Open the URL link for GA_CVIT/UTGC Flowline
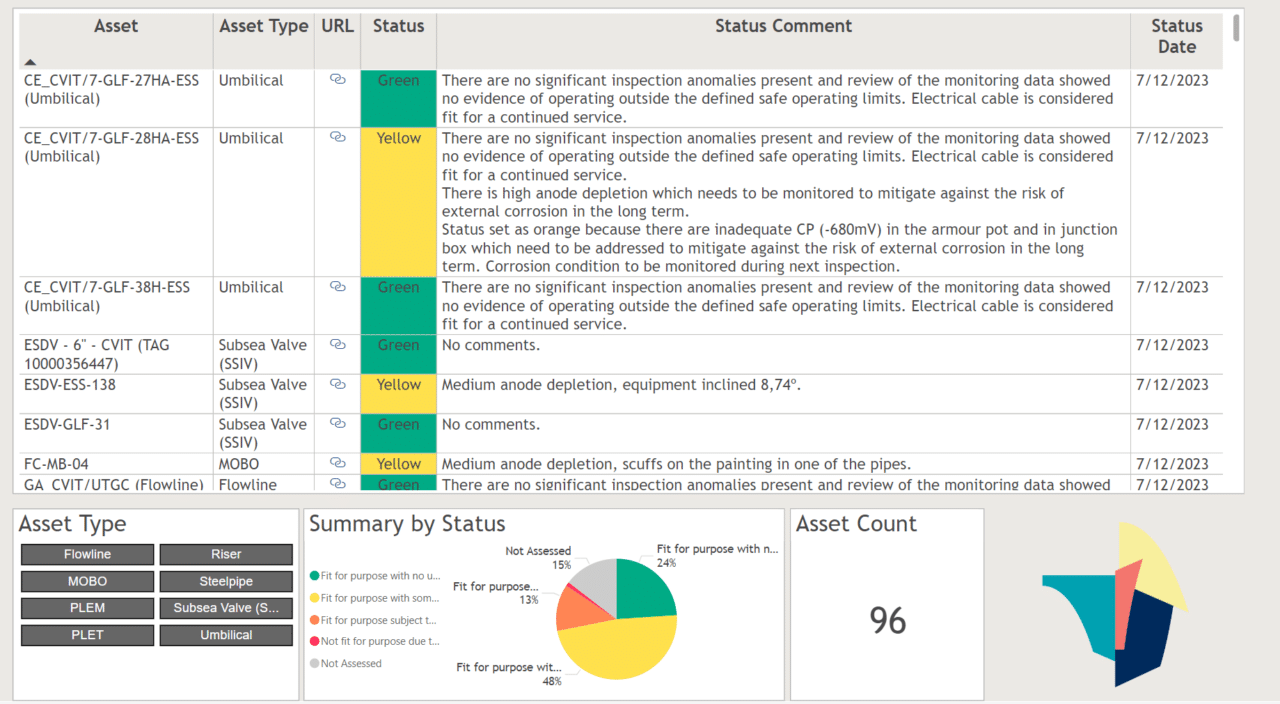 [x=337, y=481]
